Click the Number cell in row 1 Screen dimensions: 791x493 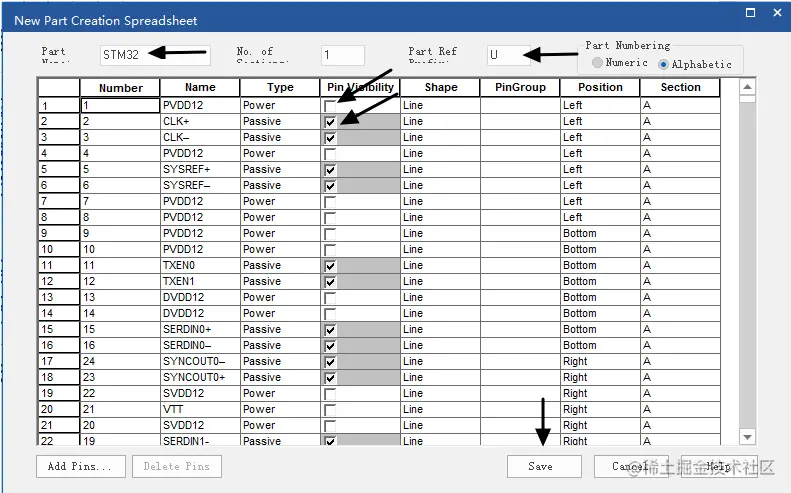click(x=120, y=105)
